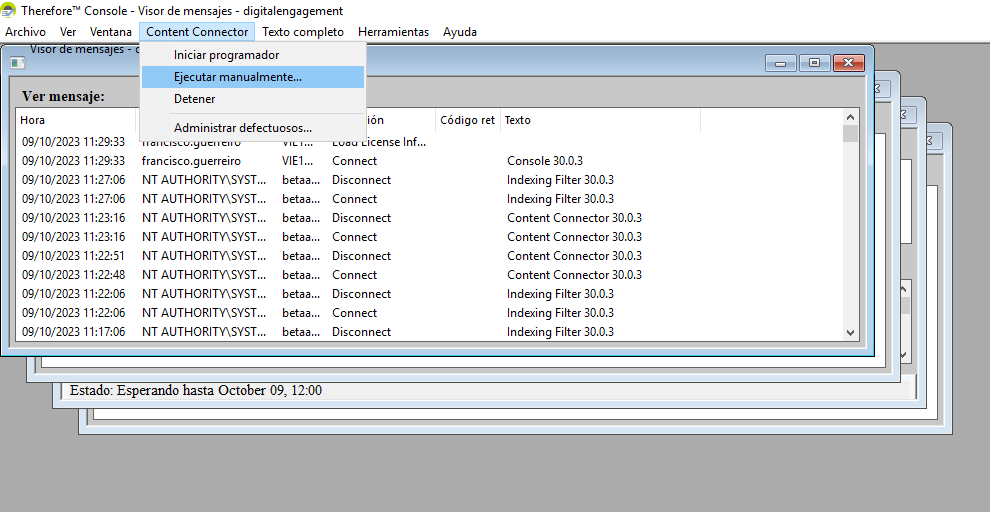Choose Detener in Content Connector menu
Screen dimensions: 990x512
(x=253, y=99)
